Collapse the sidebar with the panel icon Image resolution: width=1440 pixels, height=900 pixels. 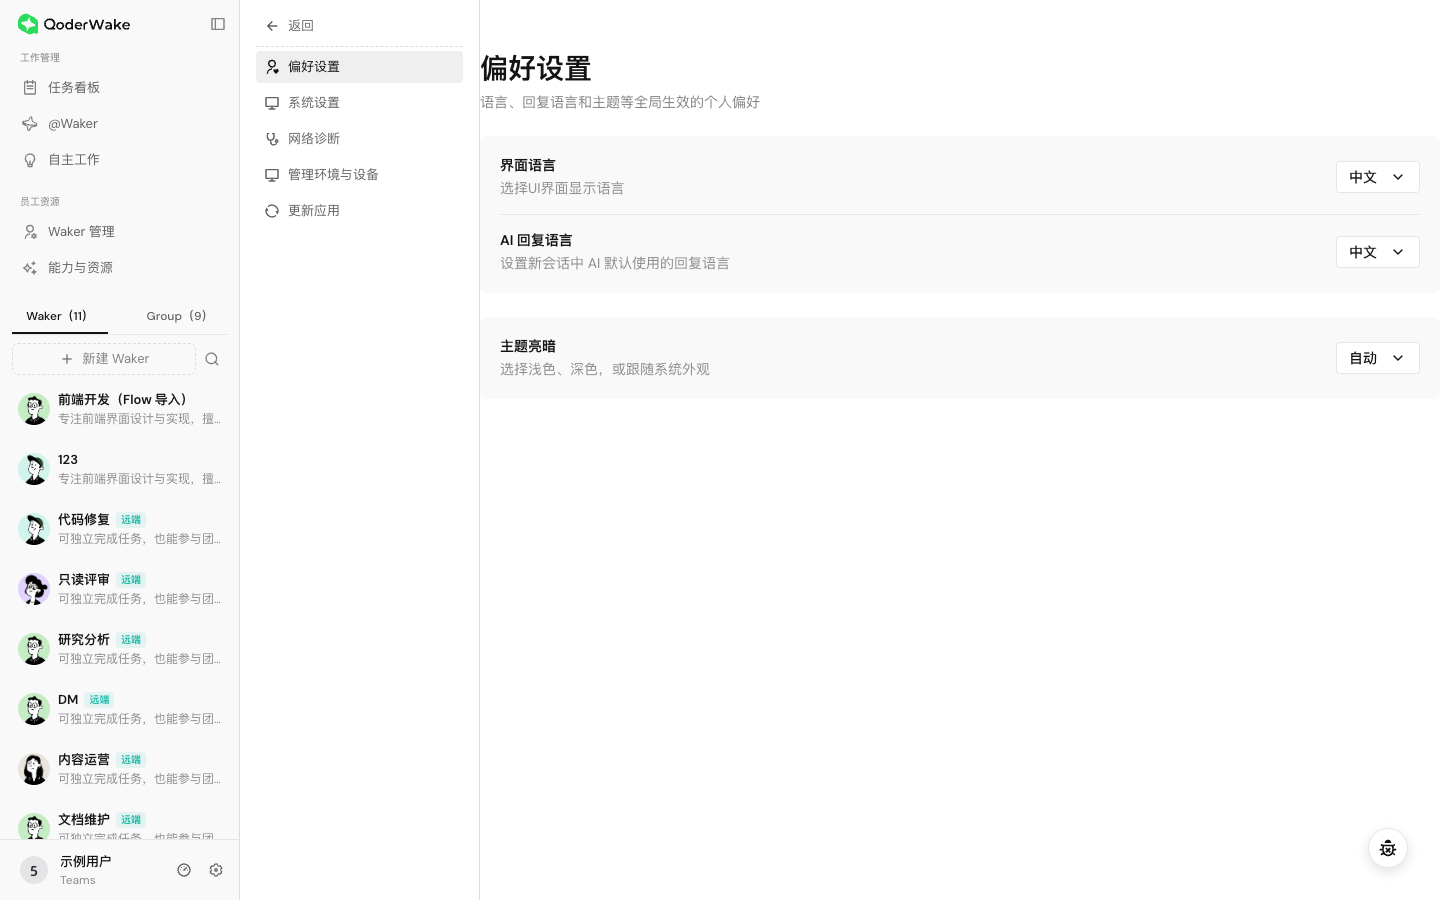218,24
